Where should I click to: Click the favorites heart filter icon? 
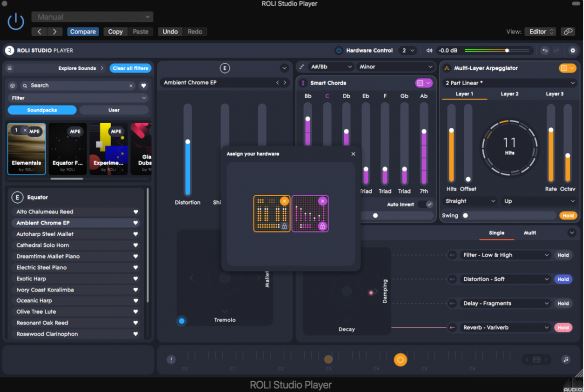point(143,86)
